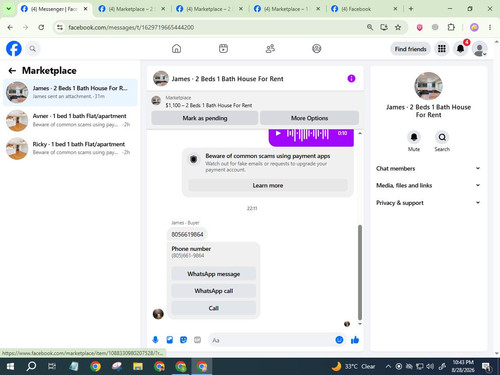Open Avner 1 bed 1 bath conversation

click(70, 120)
